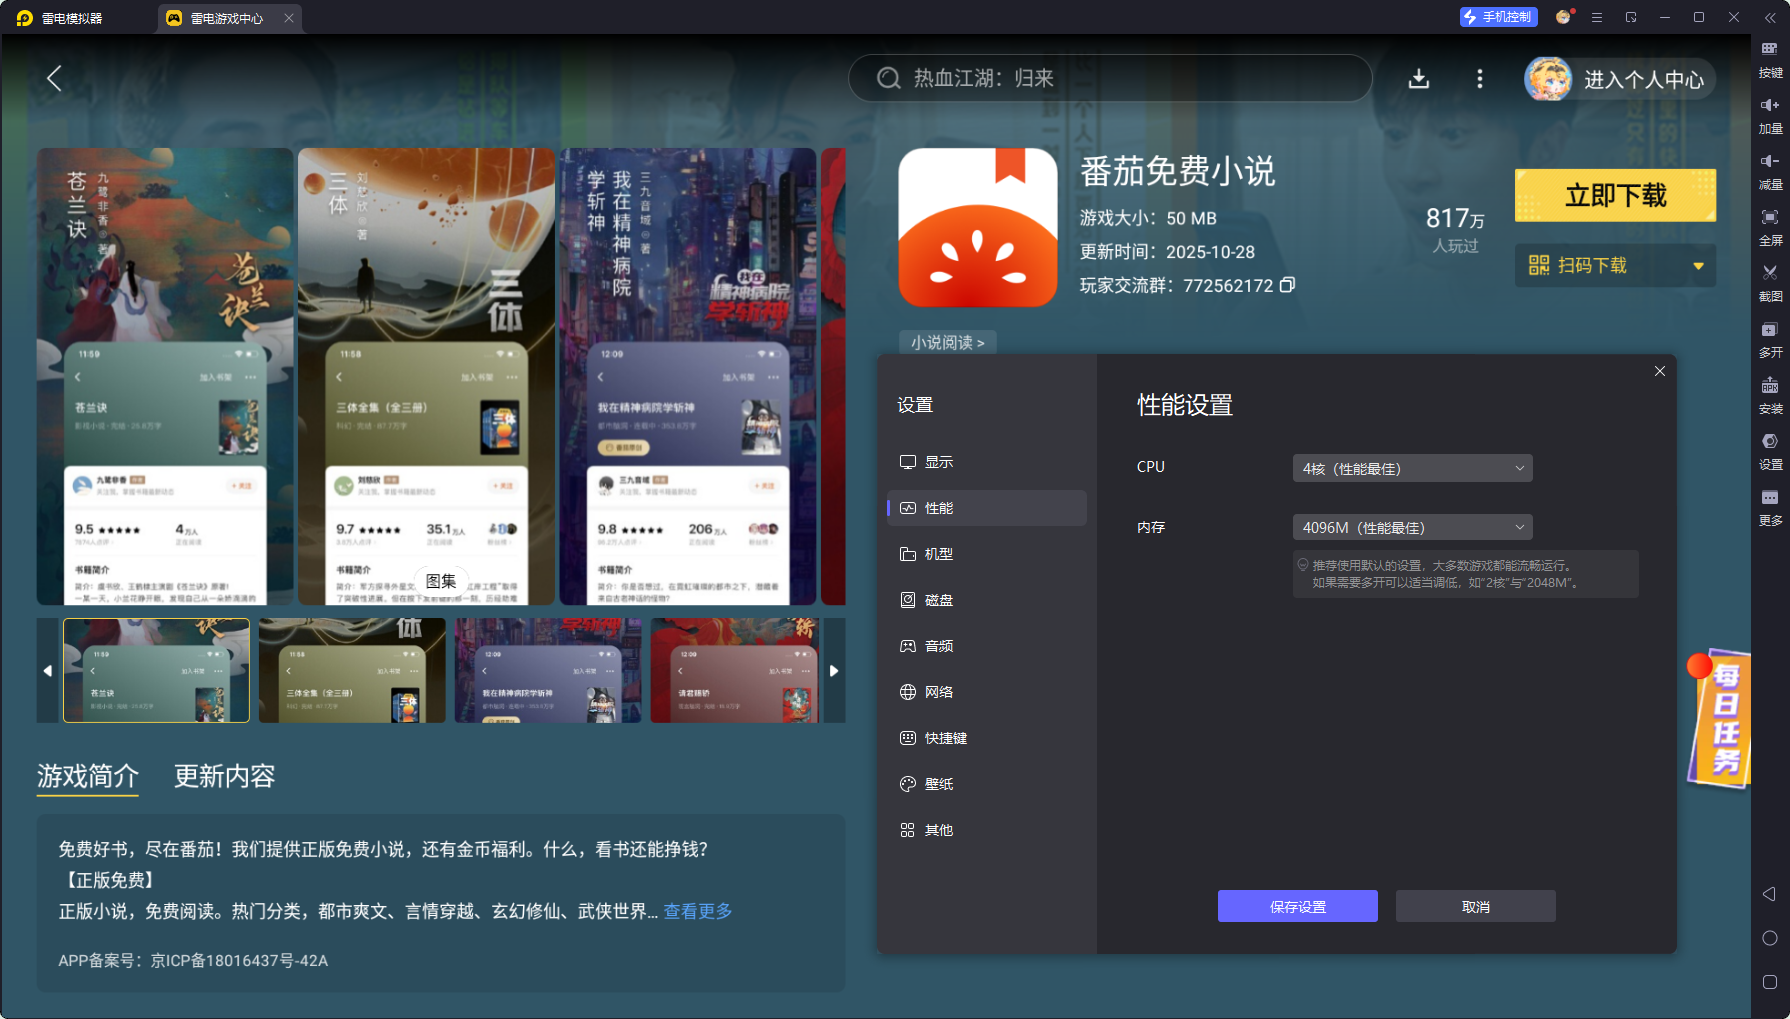Open the download manager icon beside search
The width and height of the screenshot is (1790, 1019).
coord(1419,79)
